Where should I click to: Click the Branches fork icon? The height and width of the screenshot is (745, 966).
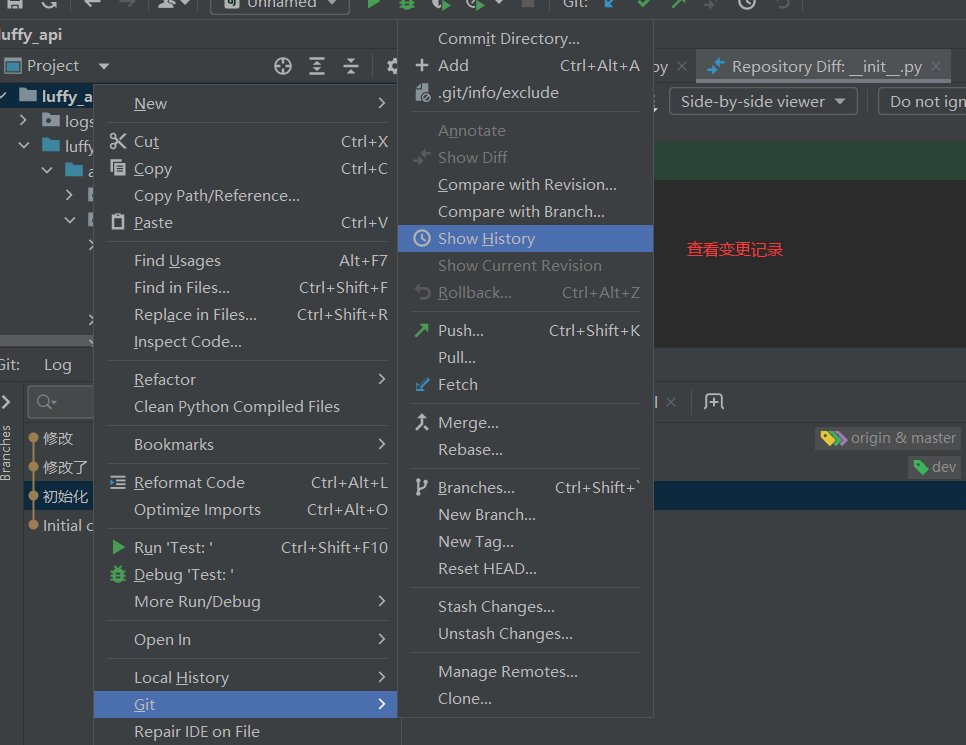point(421,487)
